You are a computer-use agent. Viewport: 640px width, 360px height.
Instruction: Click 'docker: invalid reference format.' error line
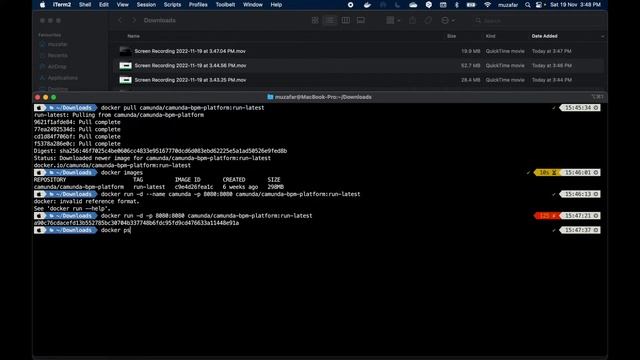87,202
